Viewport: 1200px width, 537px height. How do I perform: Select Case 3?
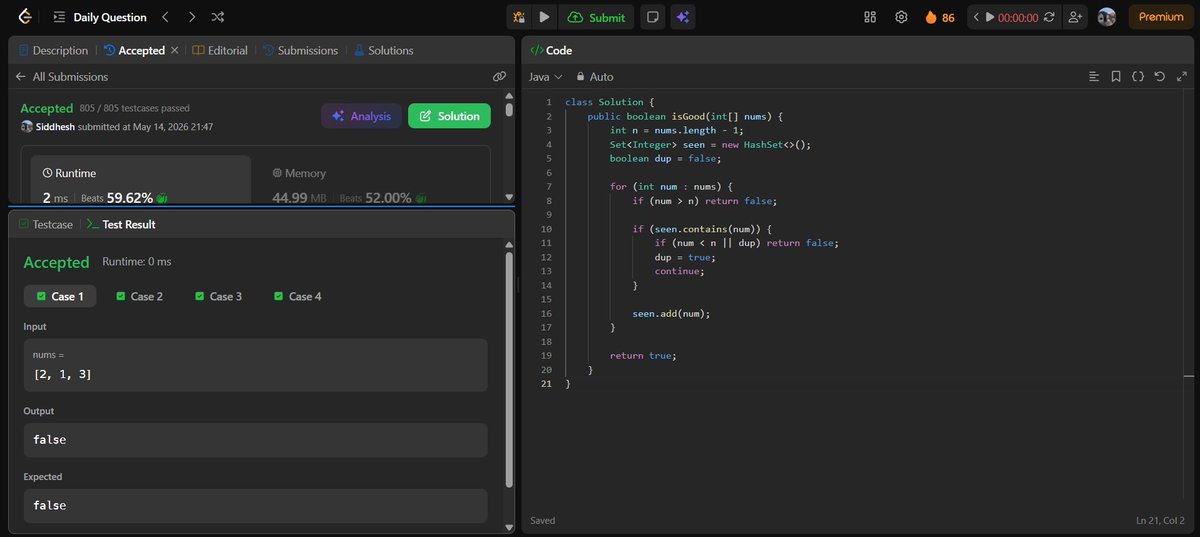(219, 296)
